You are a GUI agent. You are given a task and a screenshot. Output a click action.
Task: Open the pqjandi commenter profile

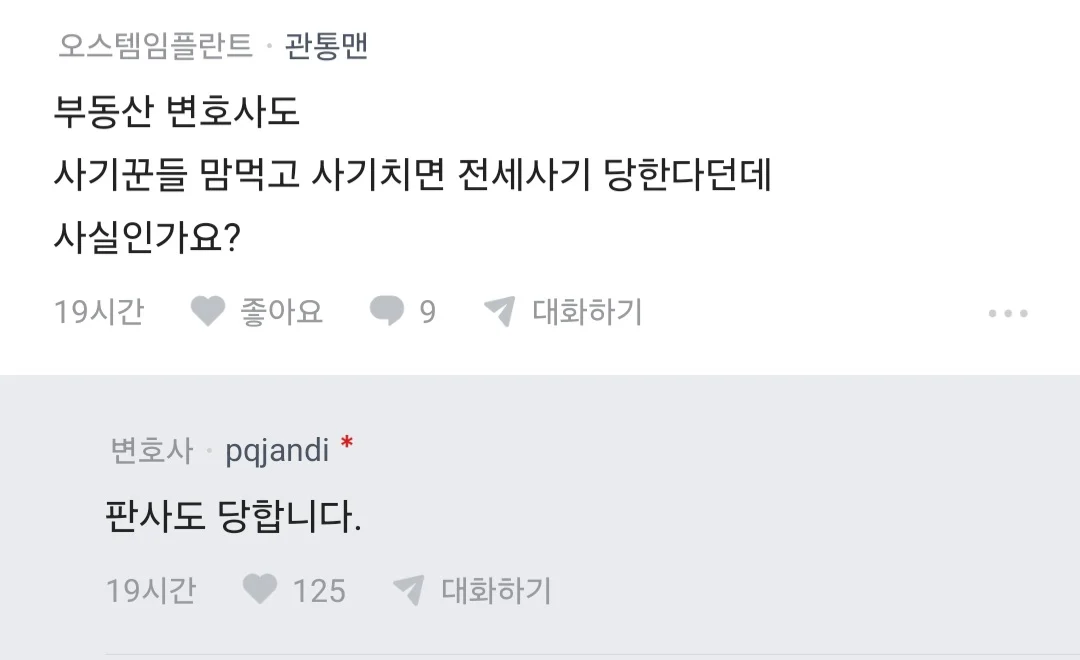pyautogui.click(x=277, y=451)
